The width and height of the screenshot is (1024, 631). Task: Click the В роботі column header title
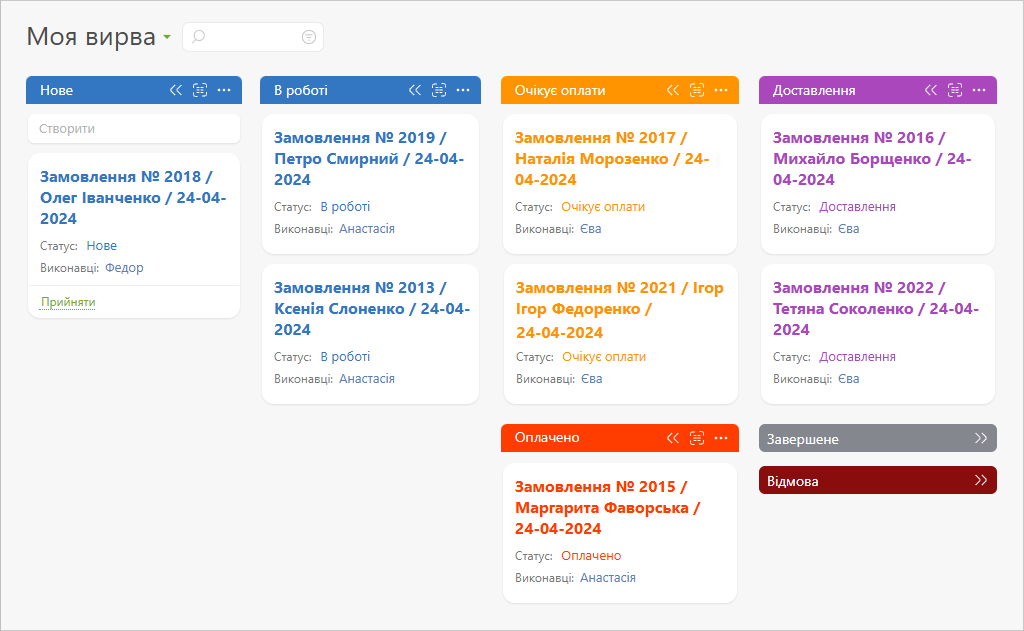point(300,90)
